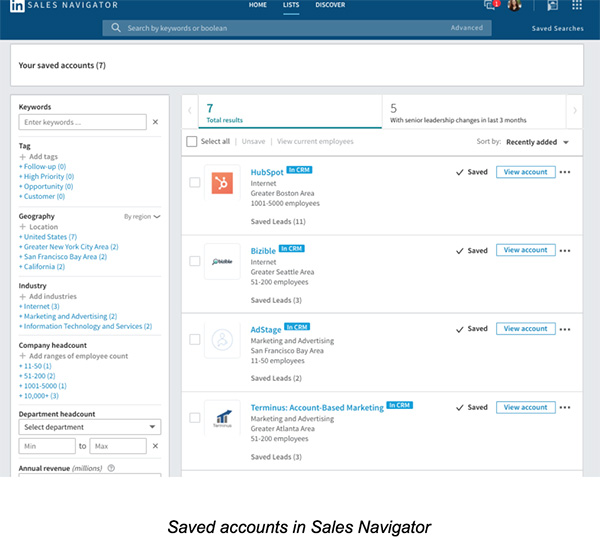Click the annual revenue help icon
Screen dimensions: 600x540
[x=111, y=467]
